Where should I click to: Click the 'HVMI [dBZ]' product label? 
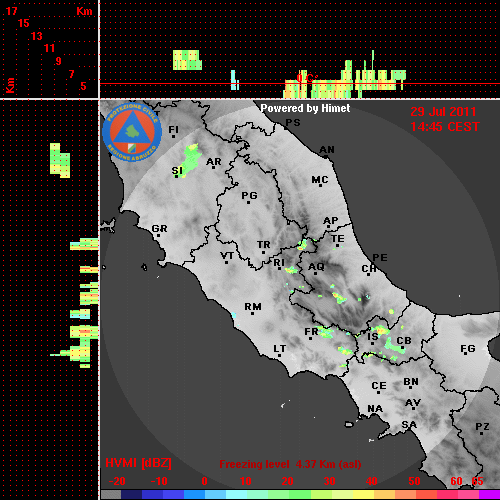coord(138,463)
